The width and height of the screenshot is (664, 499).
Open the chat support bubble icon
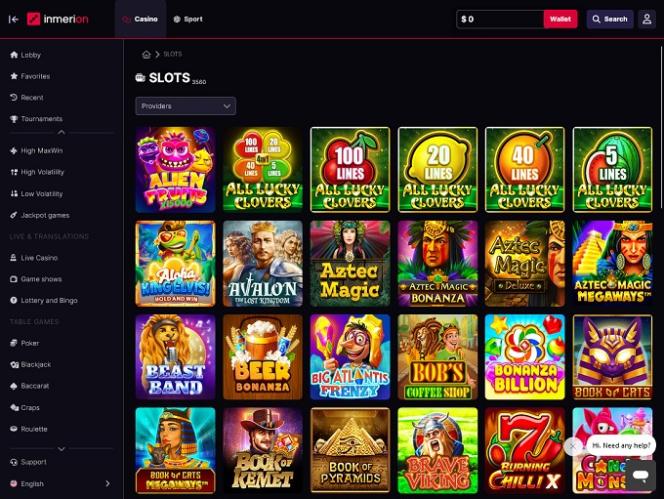[640, 476]
